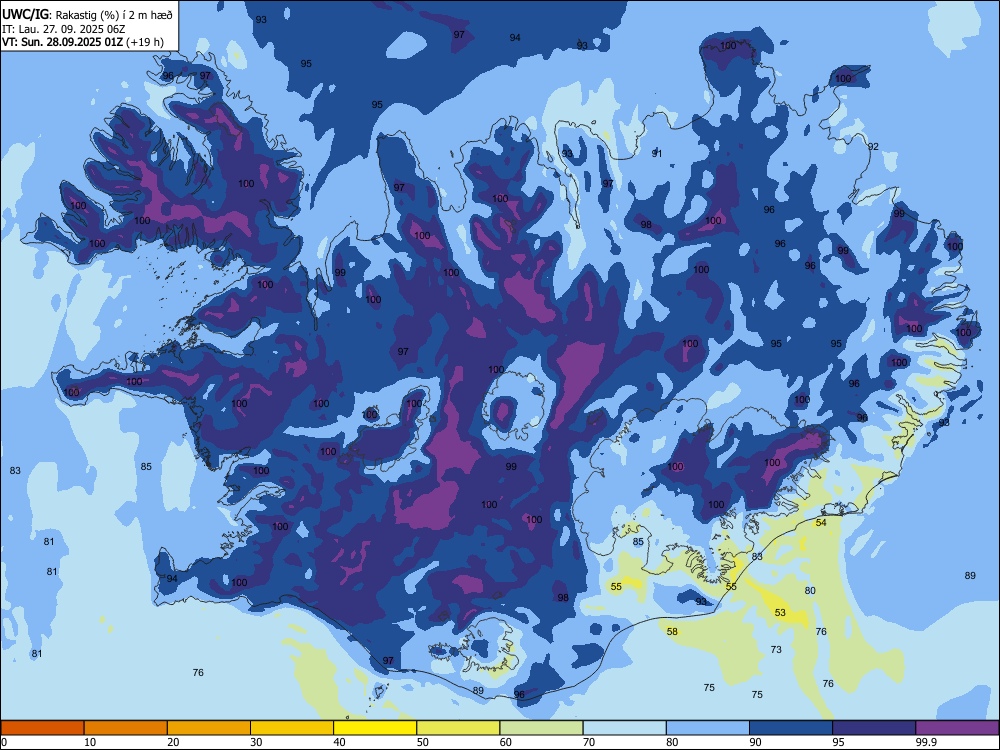Select the "73" humidity value on the map
1000x750 pixels.
[776, 650]
